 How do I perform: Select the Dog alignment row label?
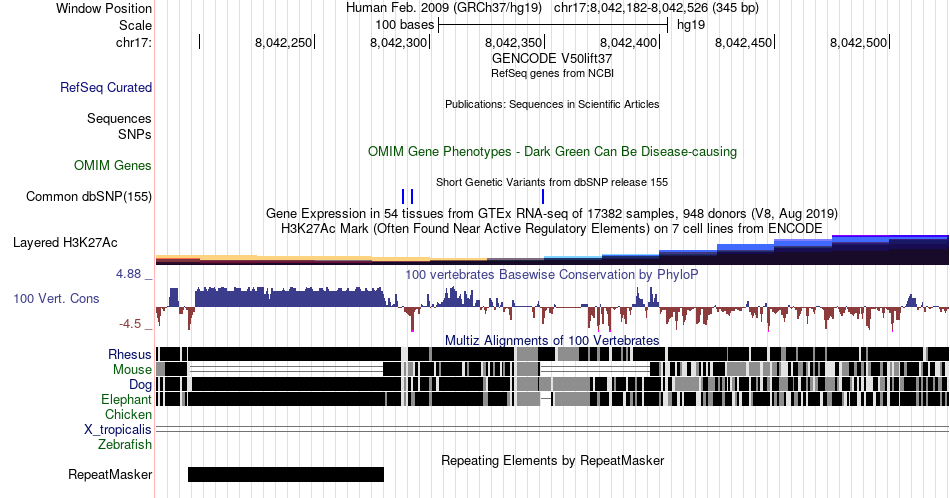tap(140, 385)
